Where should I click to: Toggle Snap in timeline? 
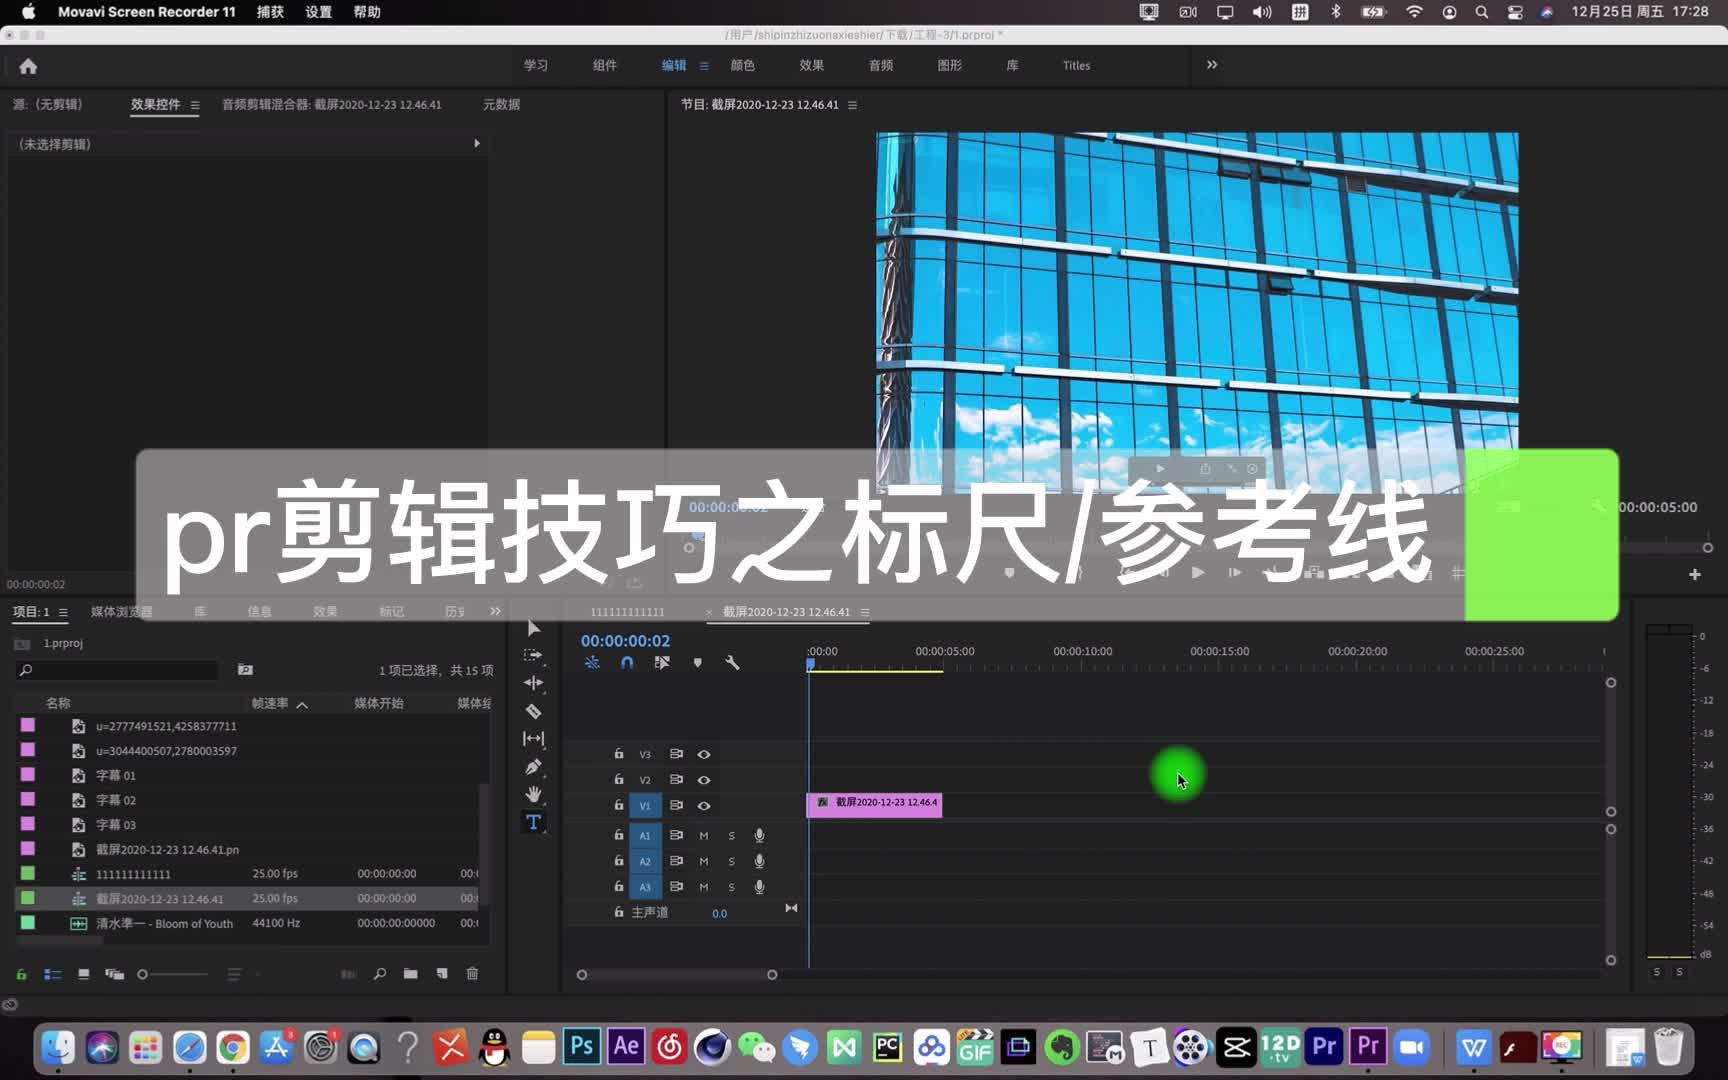(x=627, y=663)
